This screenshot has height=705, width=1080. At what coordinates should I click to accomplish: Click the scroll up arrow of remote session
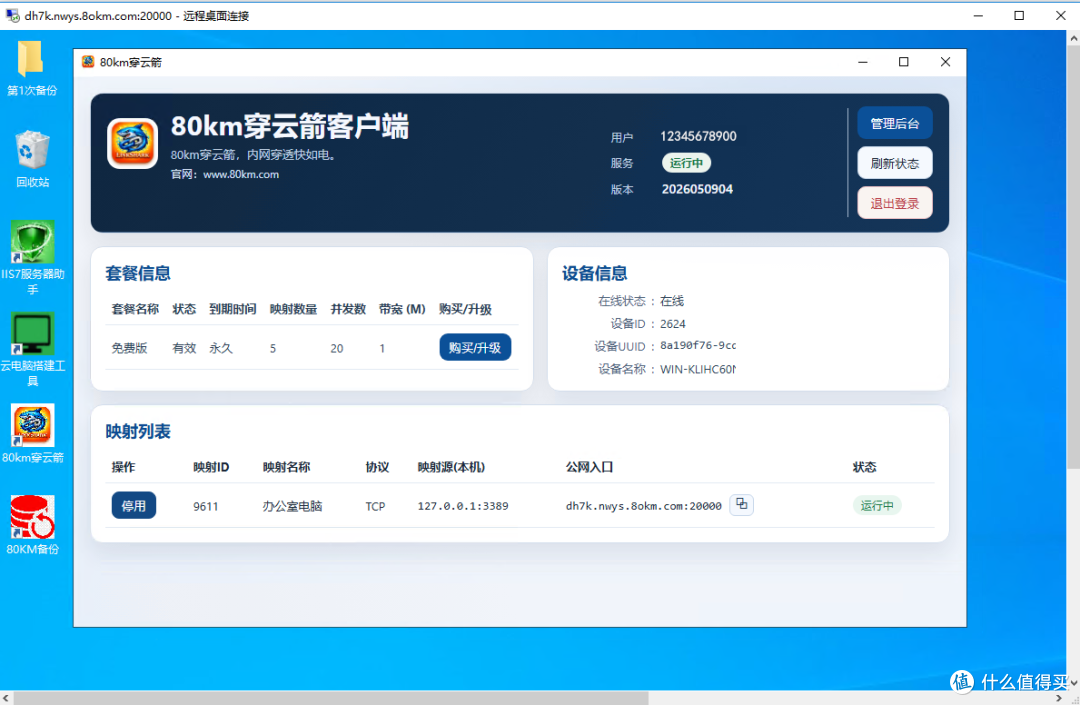(1073, 39)
